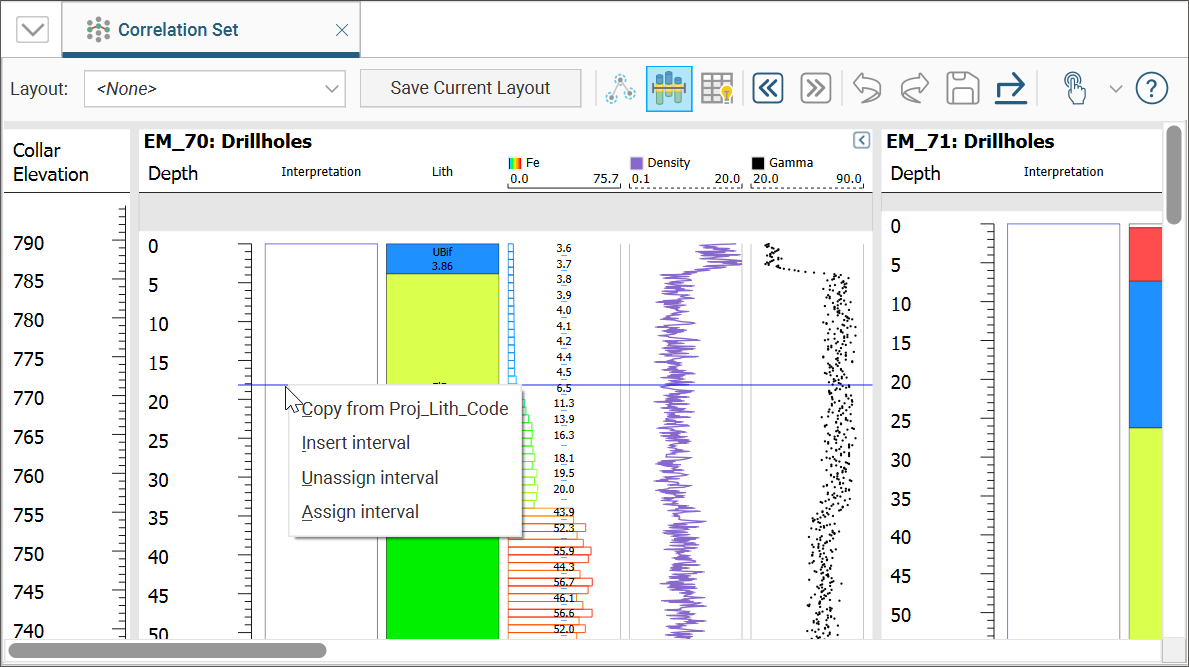Open the Layout dropdown showing None
Screen dimensions: 1189x667
215,89
